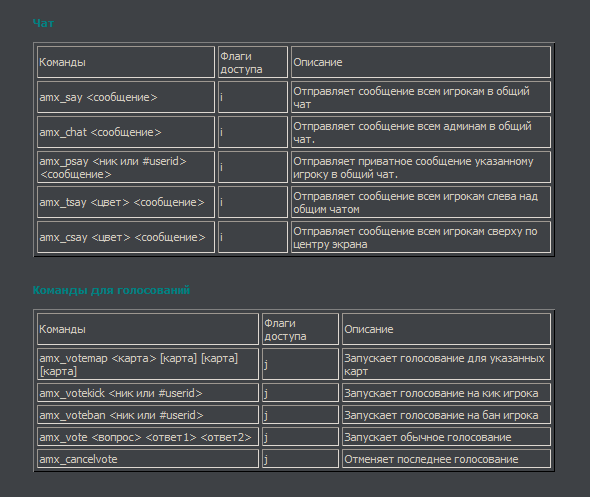Select the amx_say <сообщение> command cell
The image size is (590, 497).
[x=126, y=97]
